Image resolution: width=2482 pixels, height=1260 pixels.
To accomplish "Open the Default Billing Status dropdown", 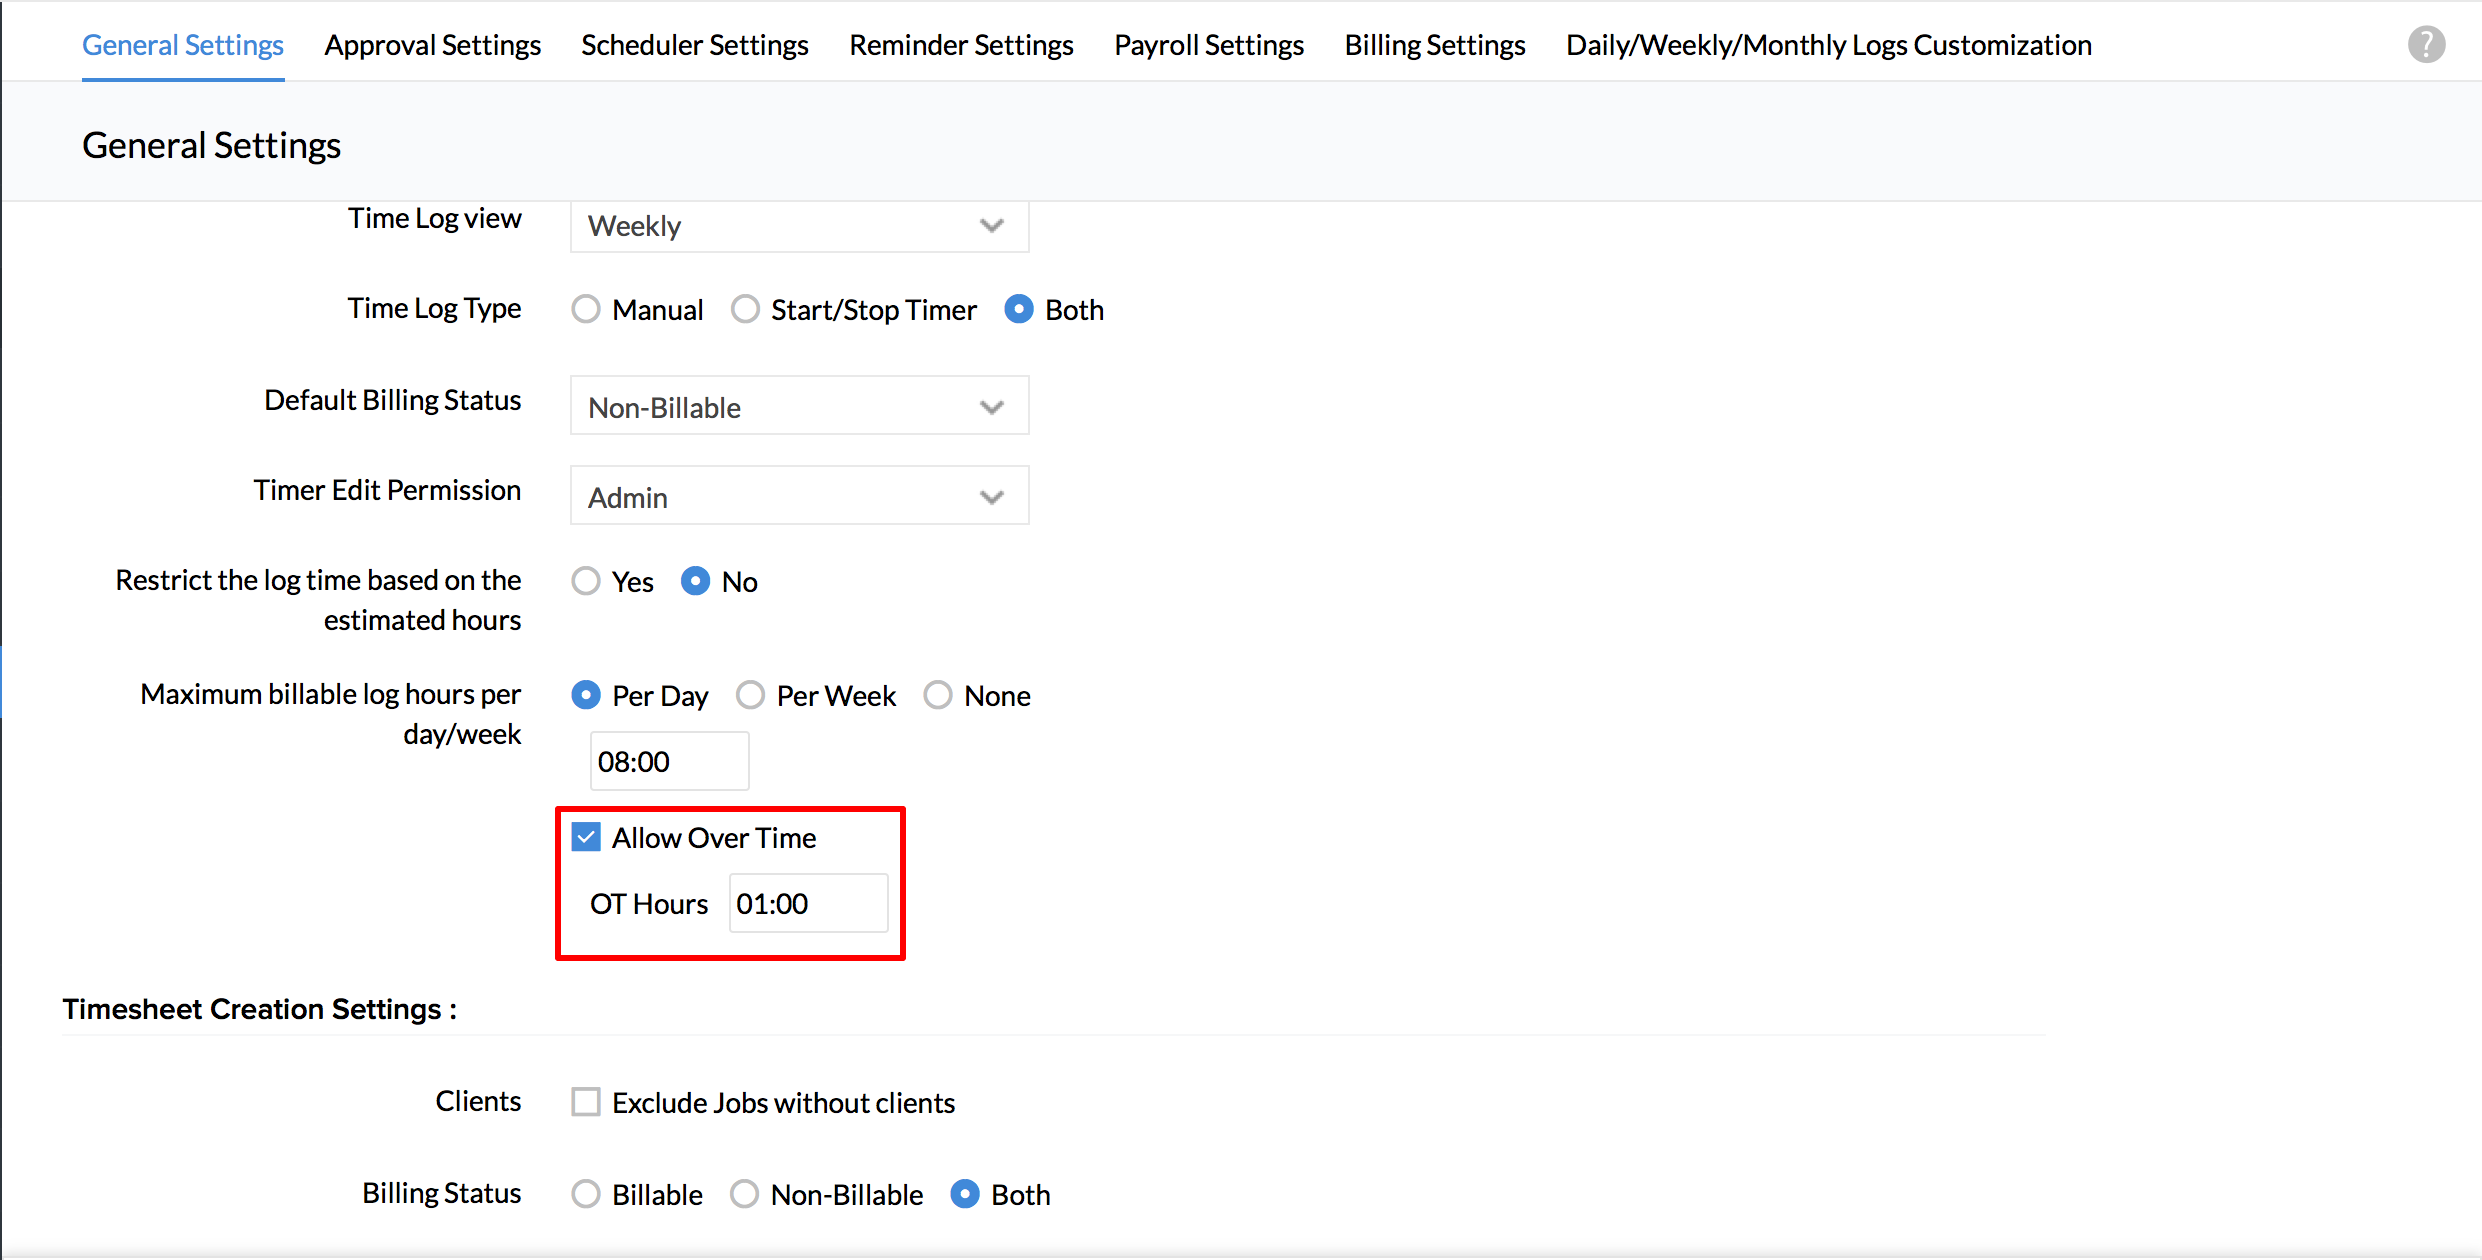I will click(x=799, y=406).
